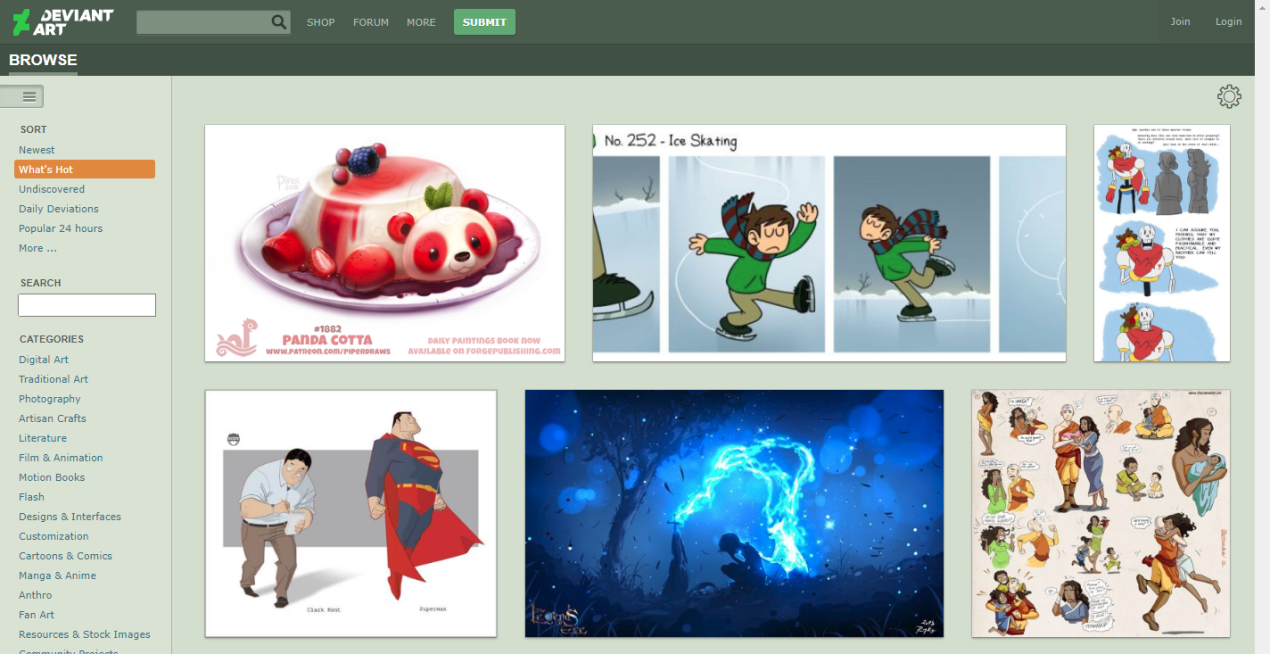Open Manga & Anime category
This screenshot has width=1270, height=654.
pyautogui.click(x=58, y=576)
